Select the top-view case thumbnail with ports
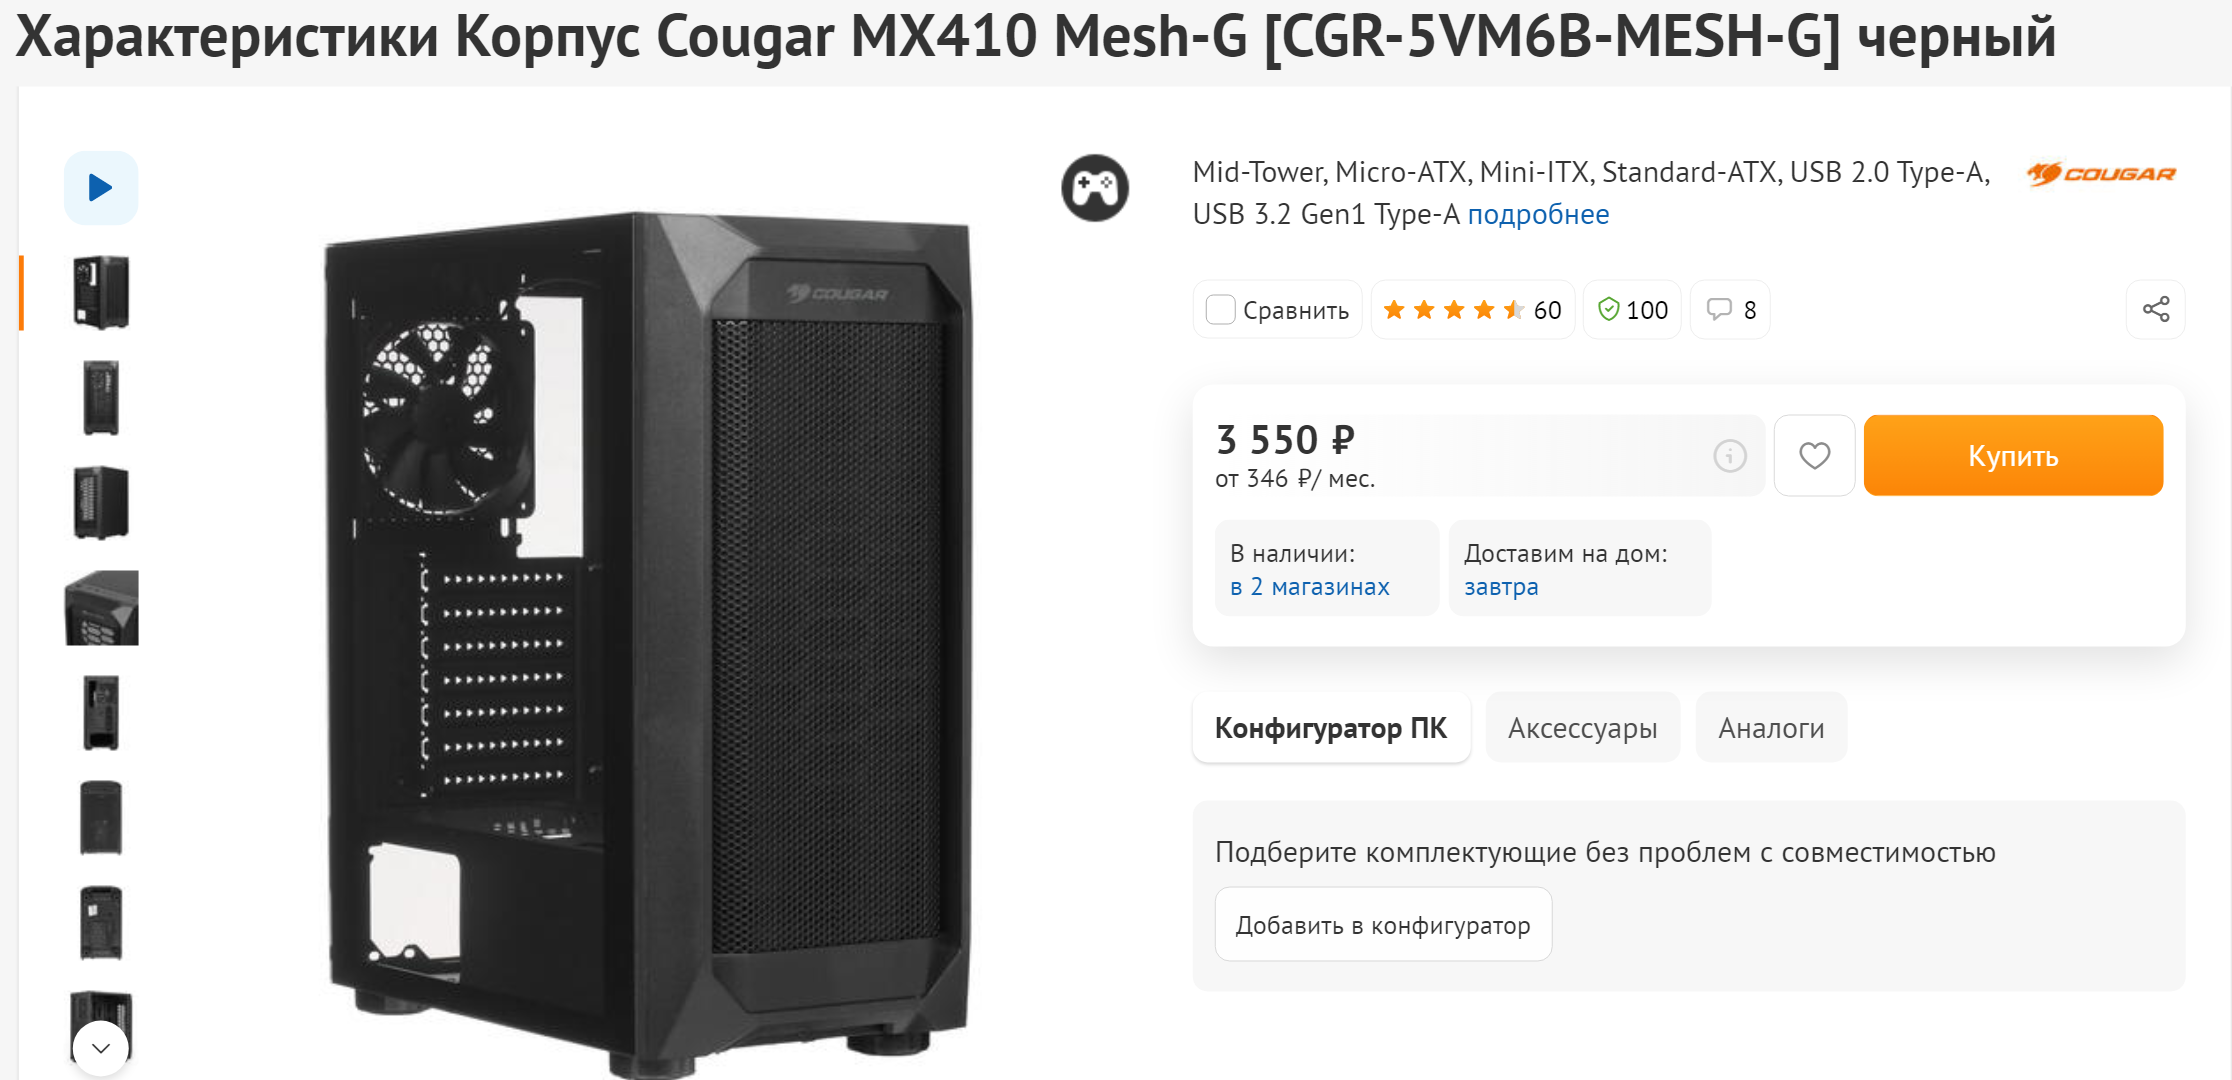The height and width of the screenshot is (1080, 2232). pos(101,608)
